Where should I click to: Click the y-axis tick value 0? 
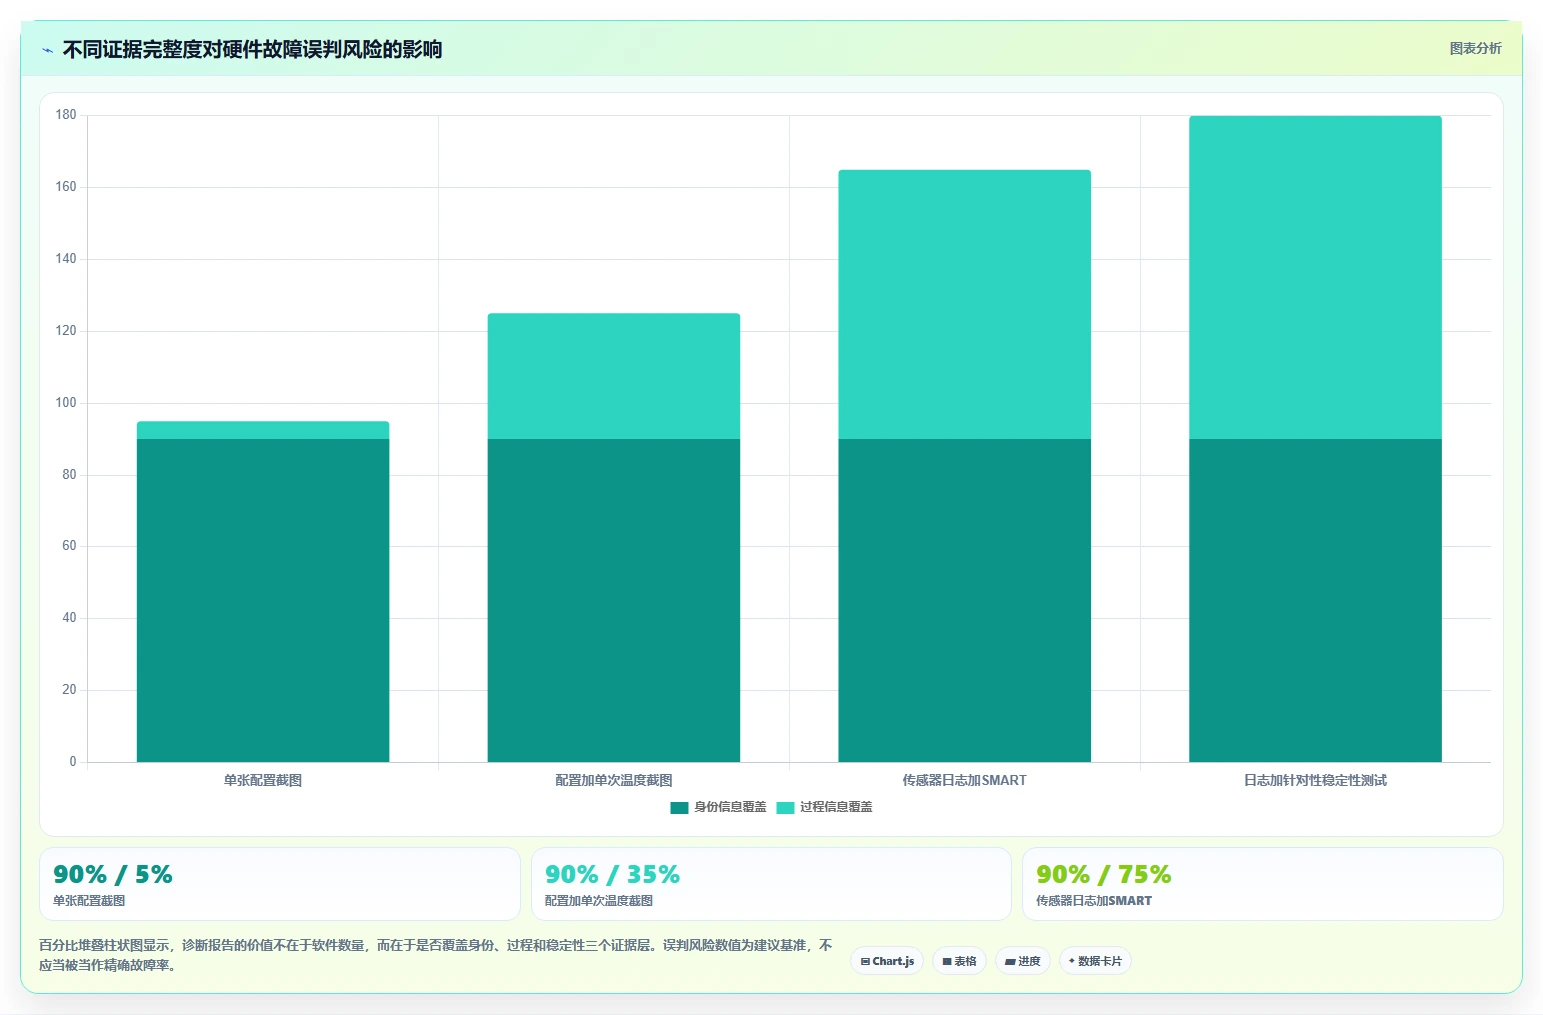pos(73,762)
